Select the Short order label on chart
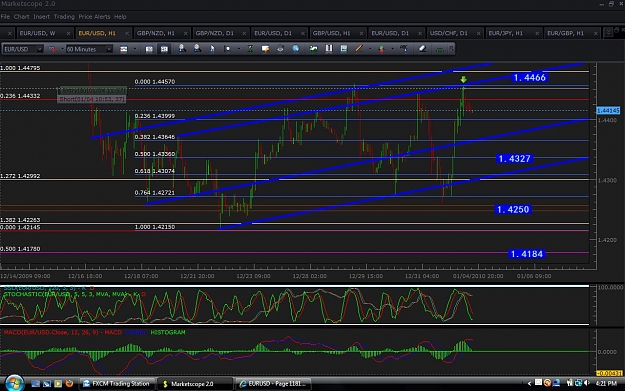This screenshot has width=625, height=391. tap(92, 99)
